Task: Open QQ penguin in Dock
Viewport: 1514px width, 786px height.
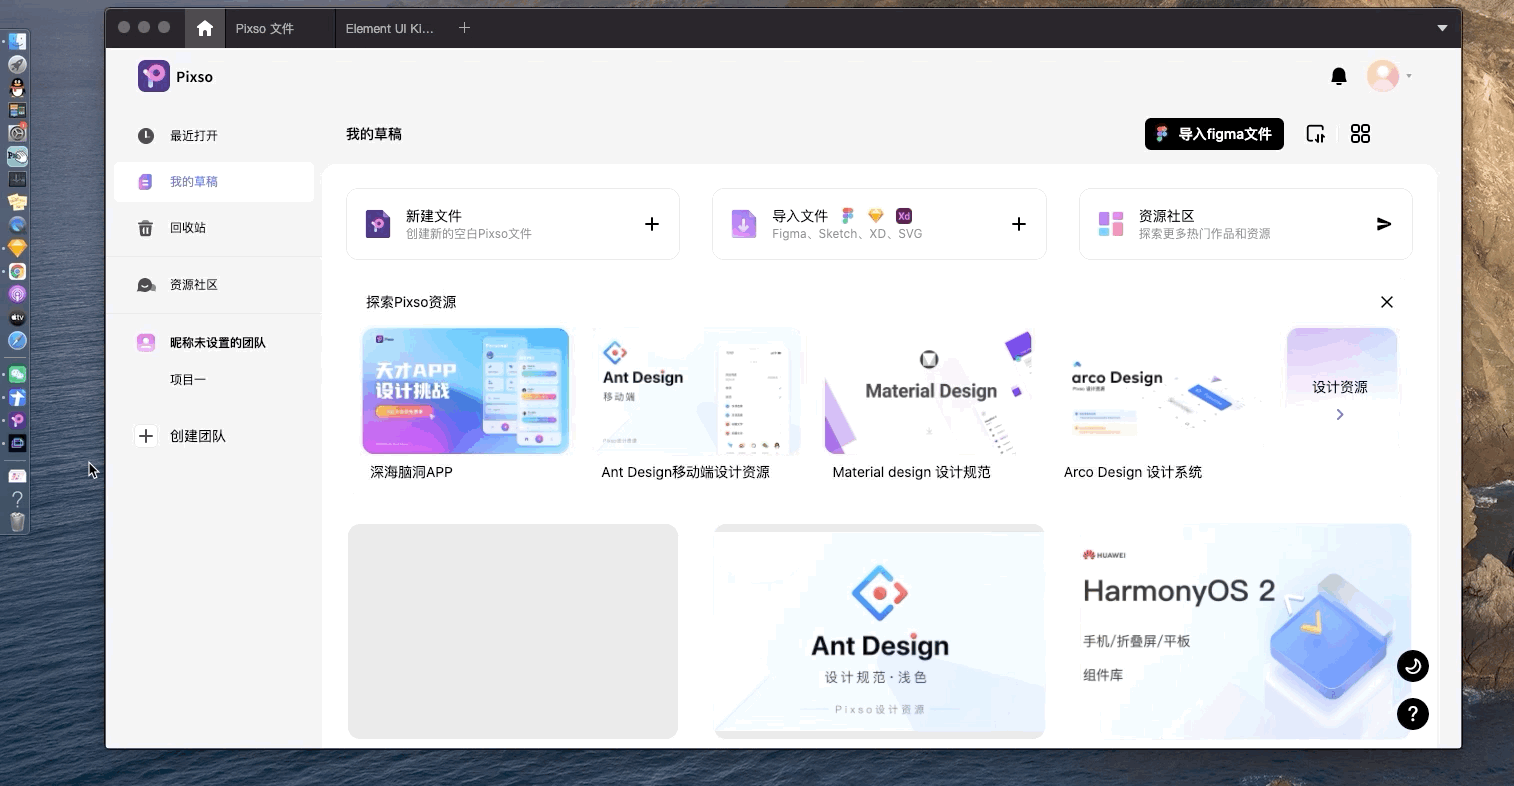Action: (x=17, y=87)
